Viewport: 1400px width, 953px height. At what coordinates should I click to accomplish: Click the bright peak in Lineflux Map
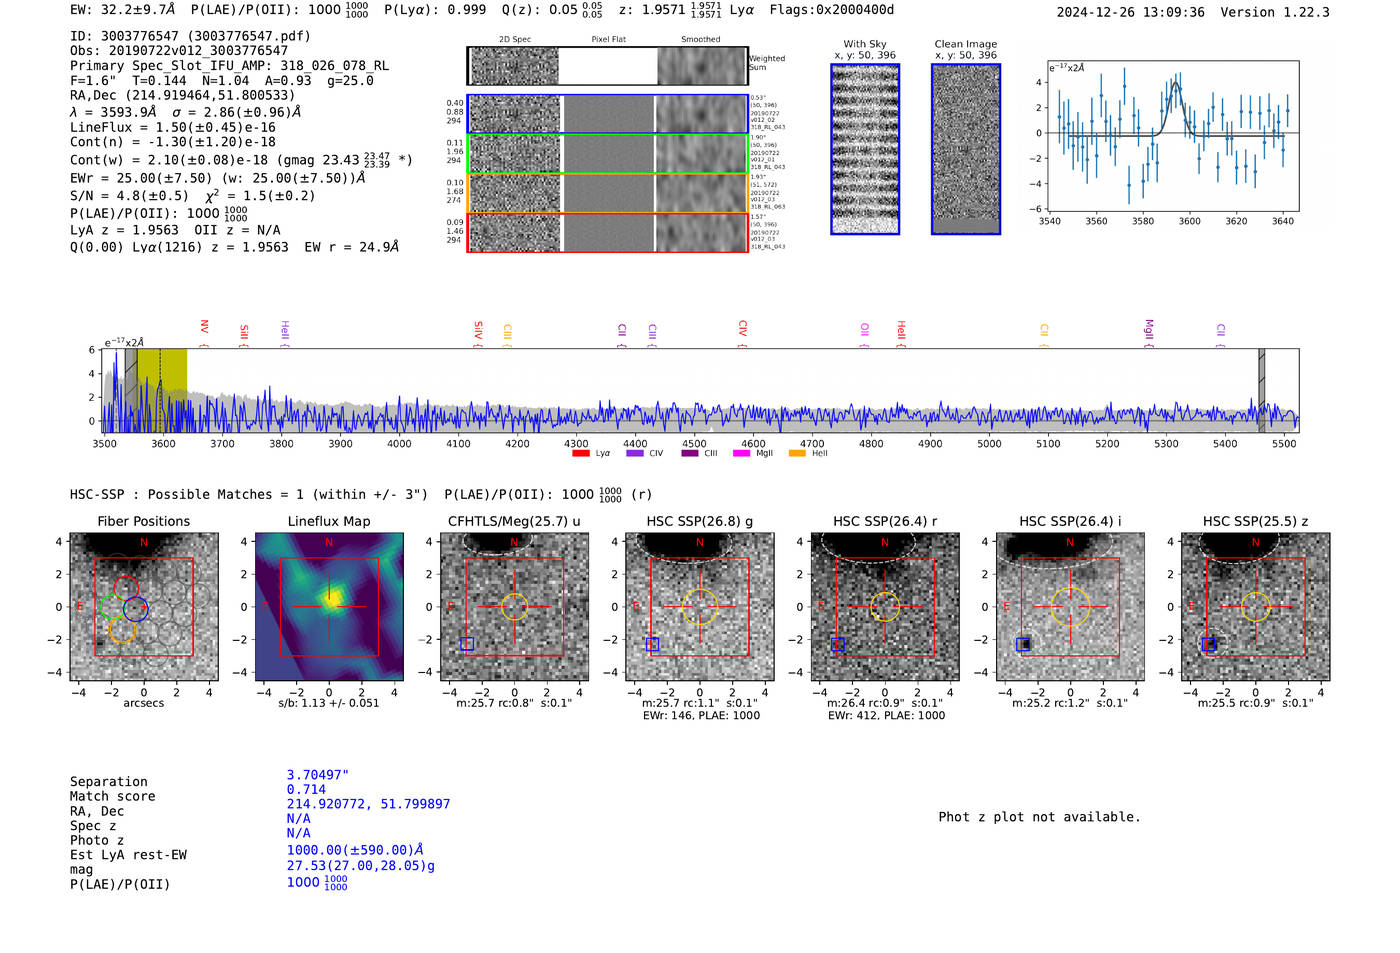[333, 598]
